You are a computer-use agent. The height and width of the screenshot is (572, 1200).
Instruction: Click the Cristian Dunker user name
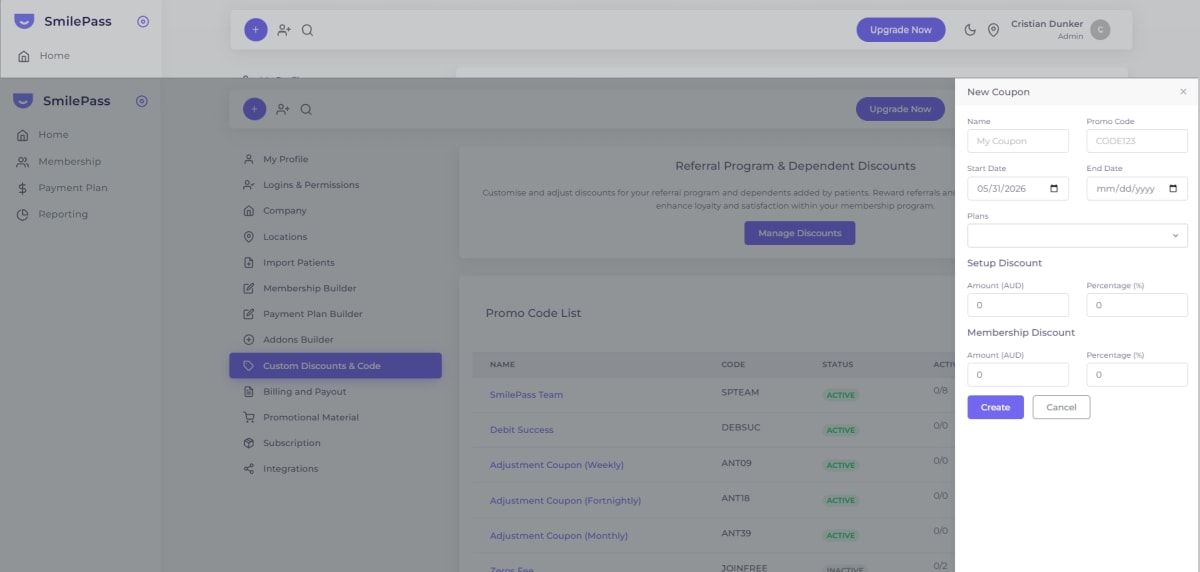click(1047, 24)
